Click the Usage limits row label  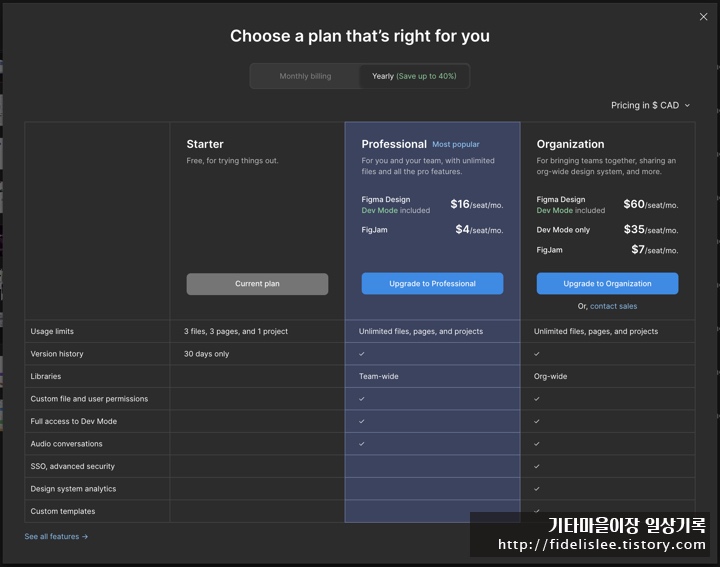point(52,331)
